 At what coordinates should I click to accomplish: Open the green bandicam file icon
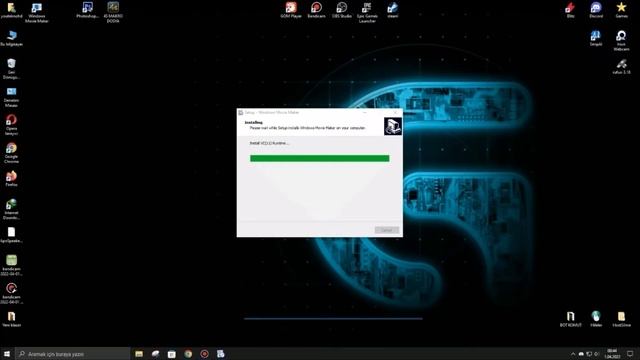click(x=11, y=265)
